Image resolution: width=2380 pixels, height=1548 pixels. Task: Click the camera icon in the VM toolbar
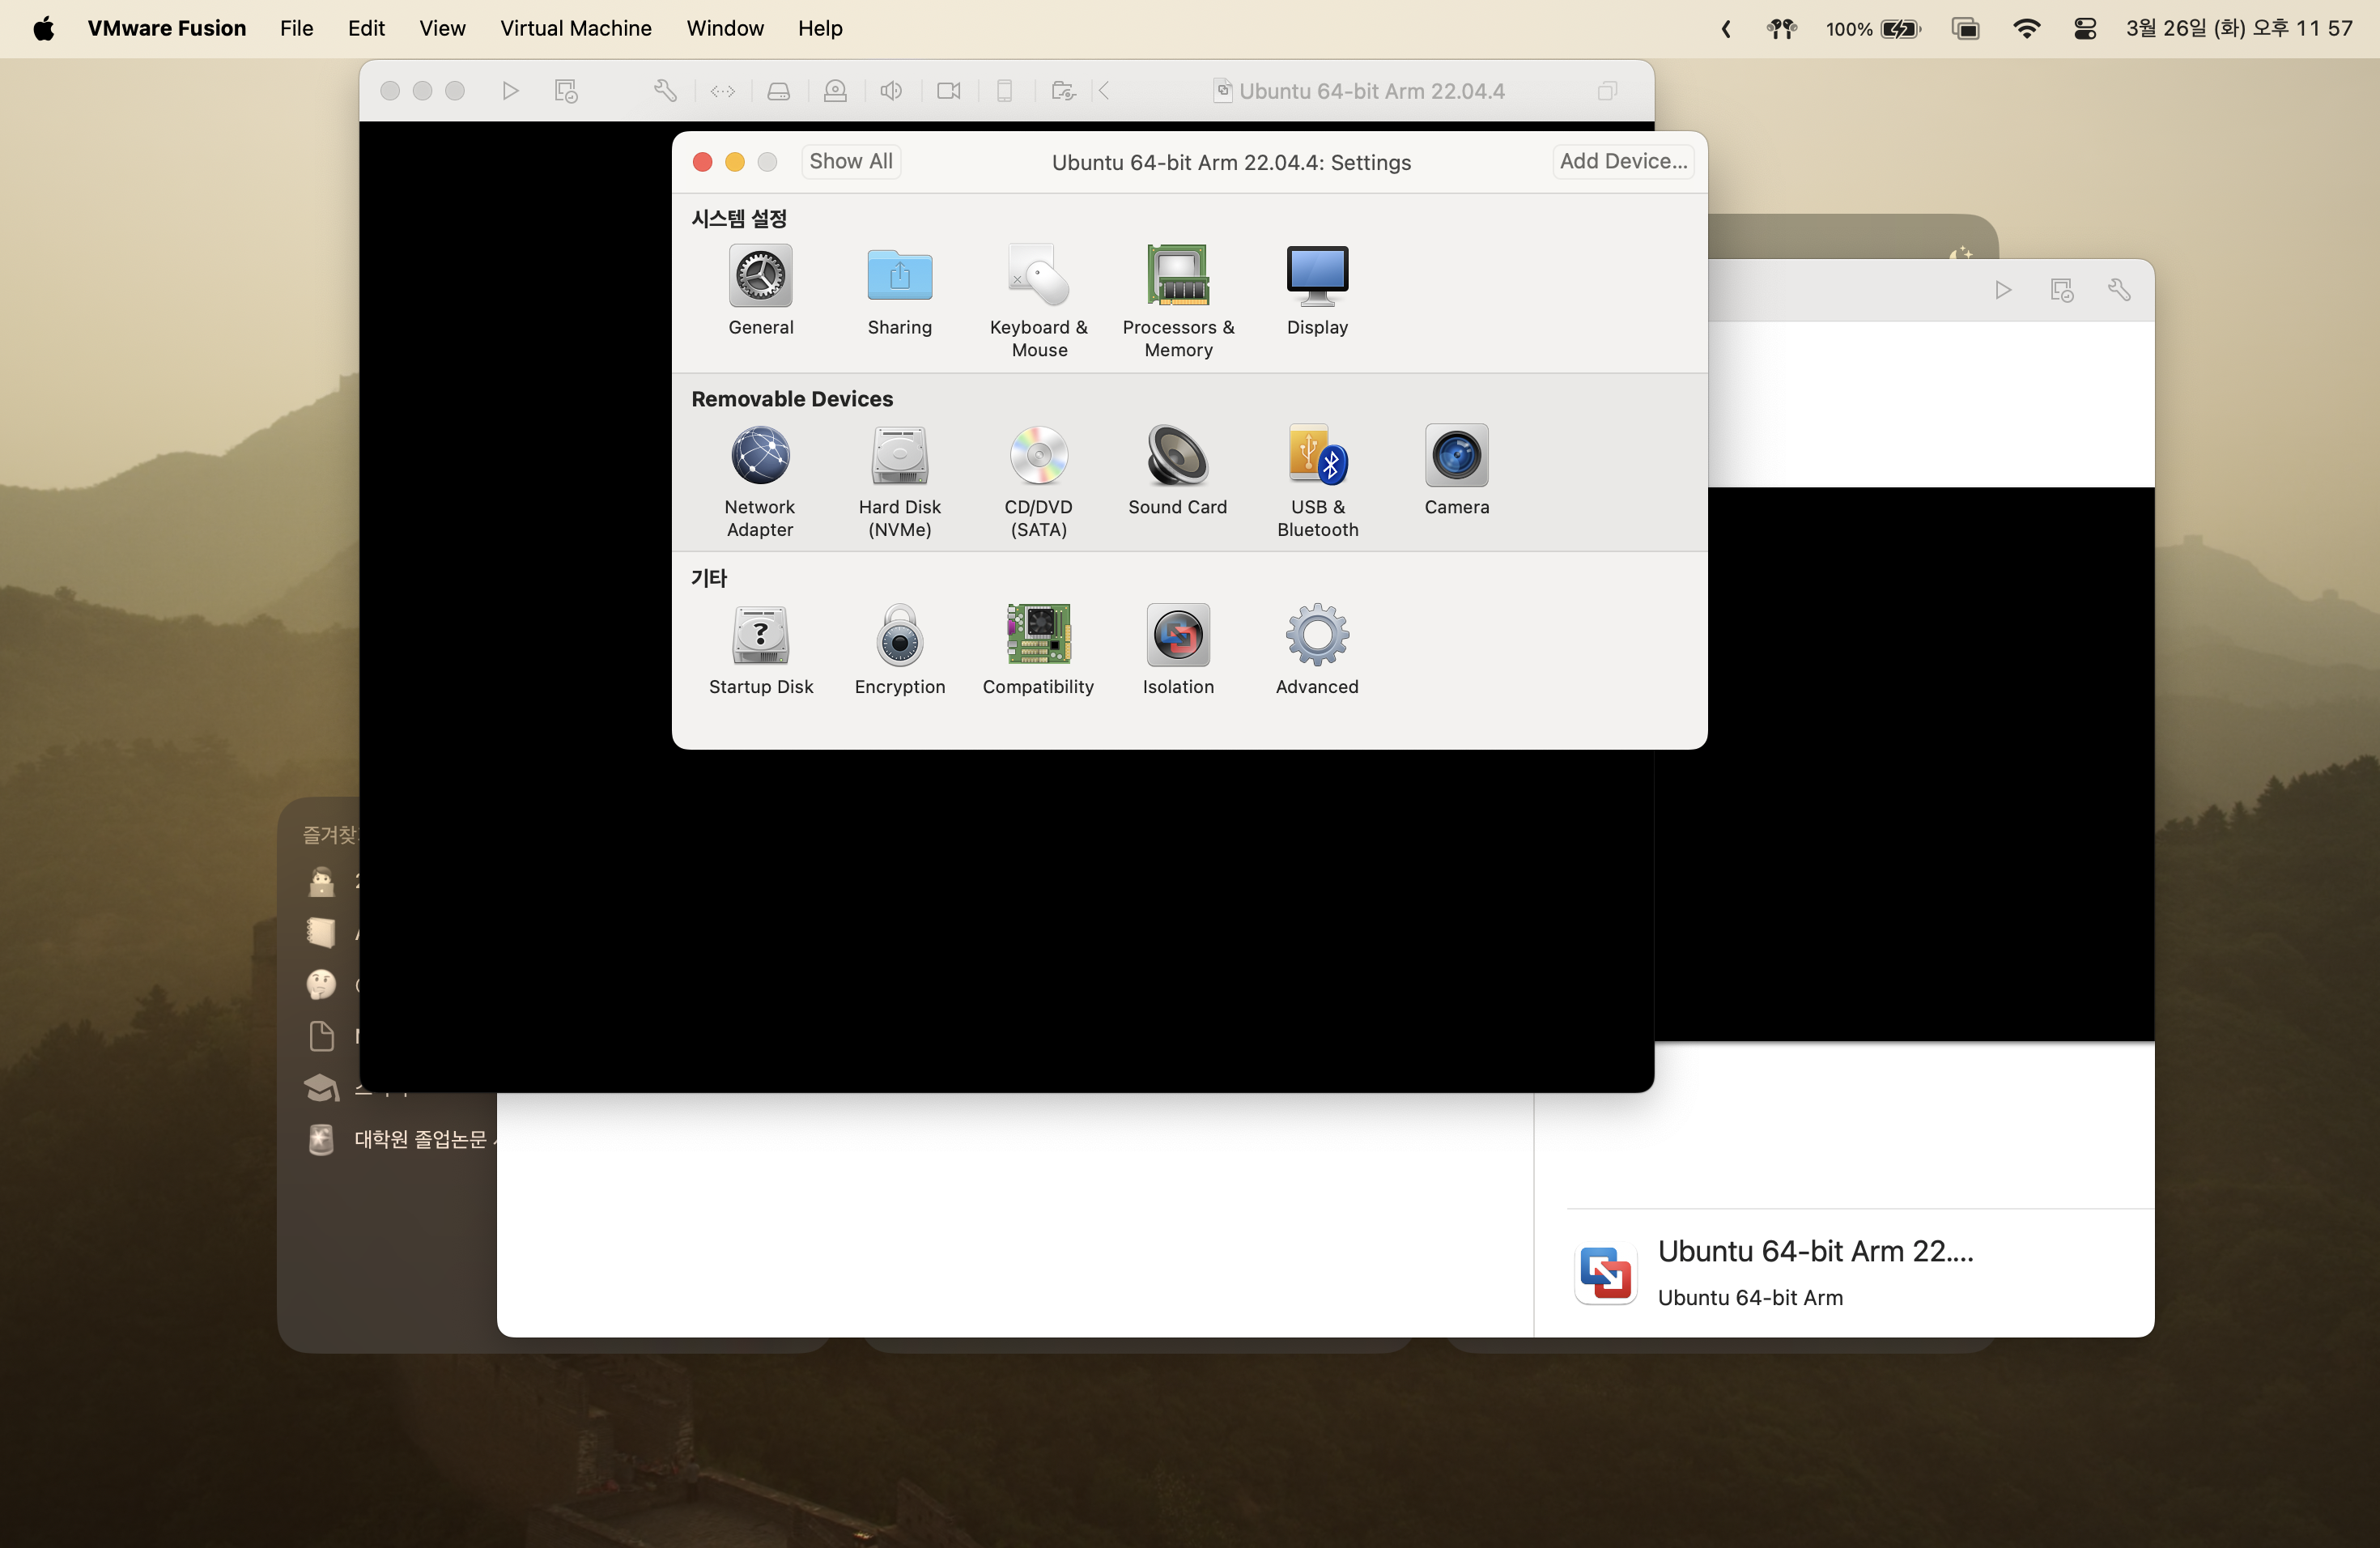pos(948,91)
